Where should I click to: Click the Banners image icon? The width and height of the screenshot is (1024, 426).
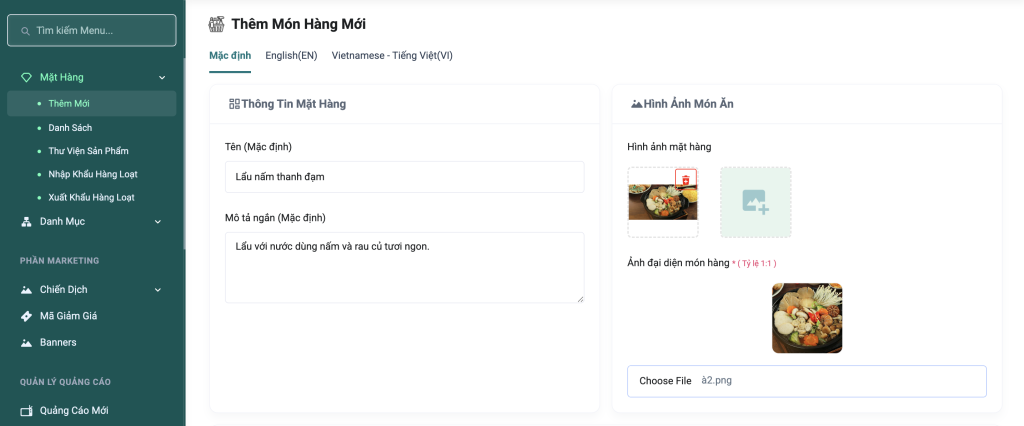26,343
